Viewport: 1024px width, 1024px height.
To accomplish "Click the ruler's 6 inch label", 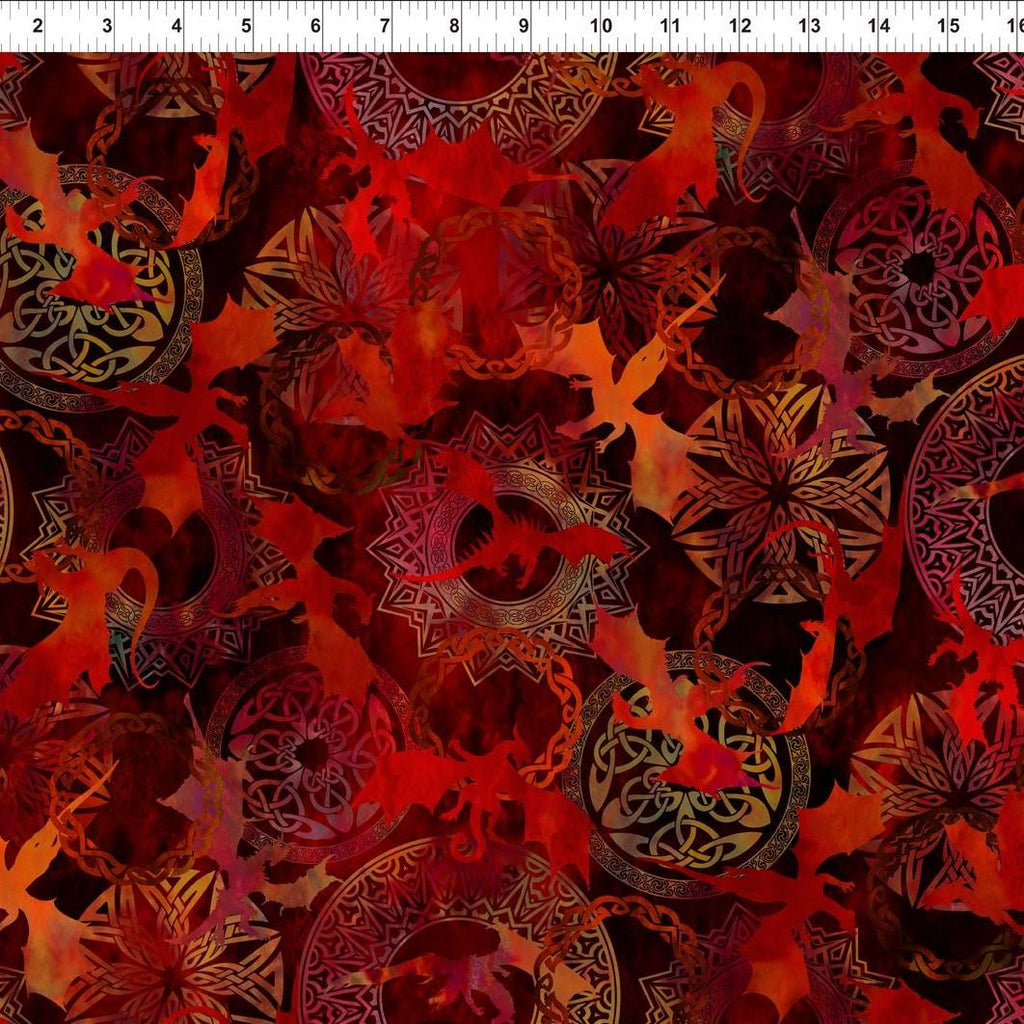I will pos(315,26).
